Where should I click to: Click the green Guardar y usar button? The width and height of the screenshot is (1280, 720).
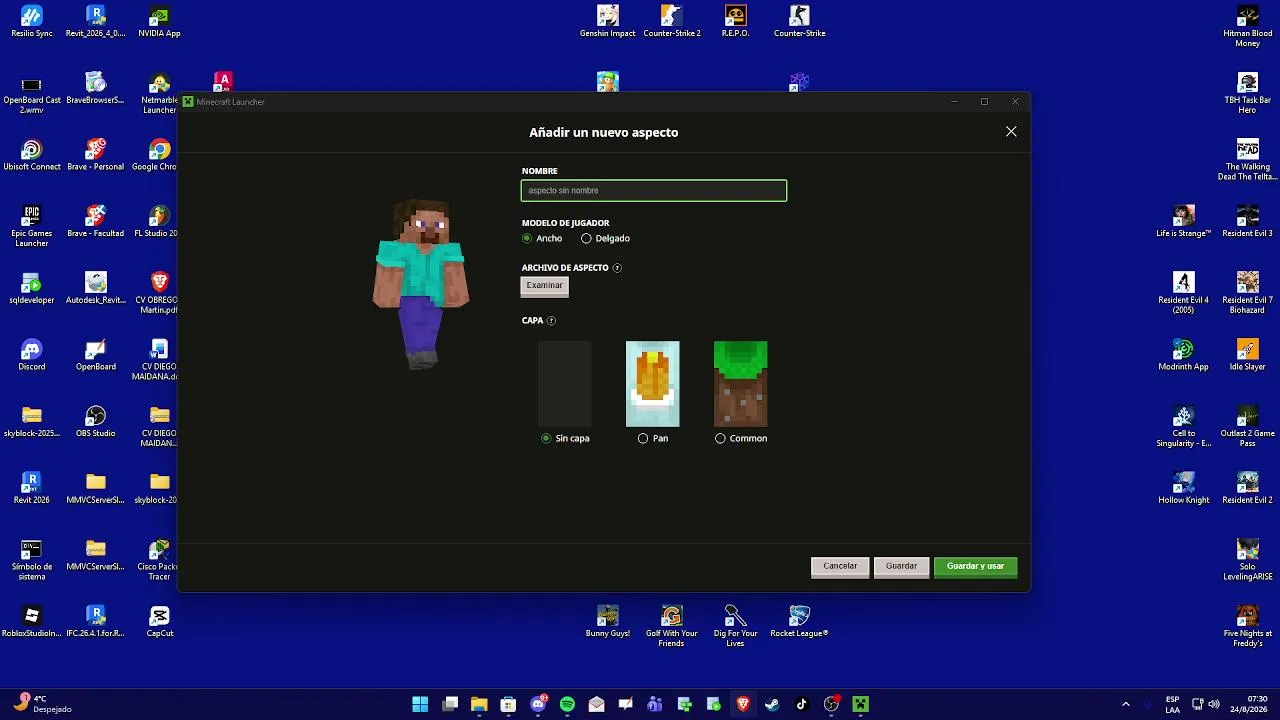(x=975, y=566)
